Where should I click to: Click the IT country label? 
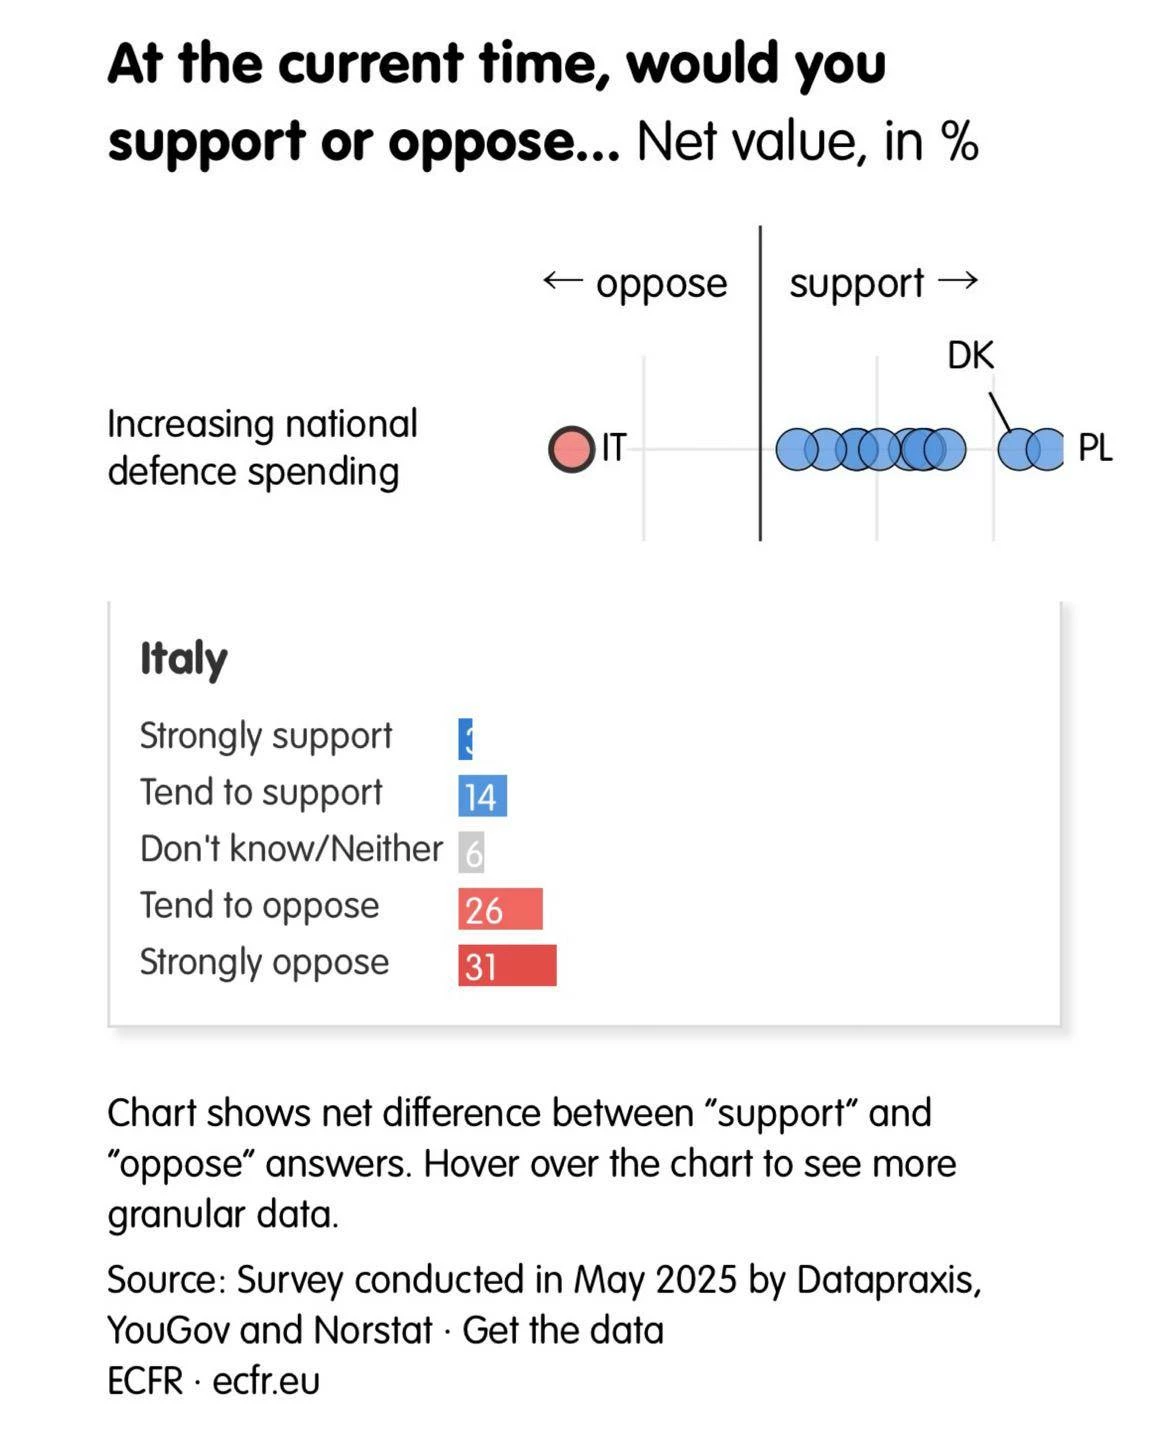point(613,447)
